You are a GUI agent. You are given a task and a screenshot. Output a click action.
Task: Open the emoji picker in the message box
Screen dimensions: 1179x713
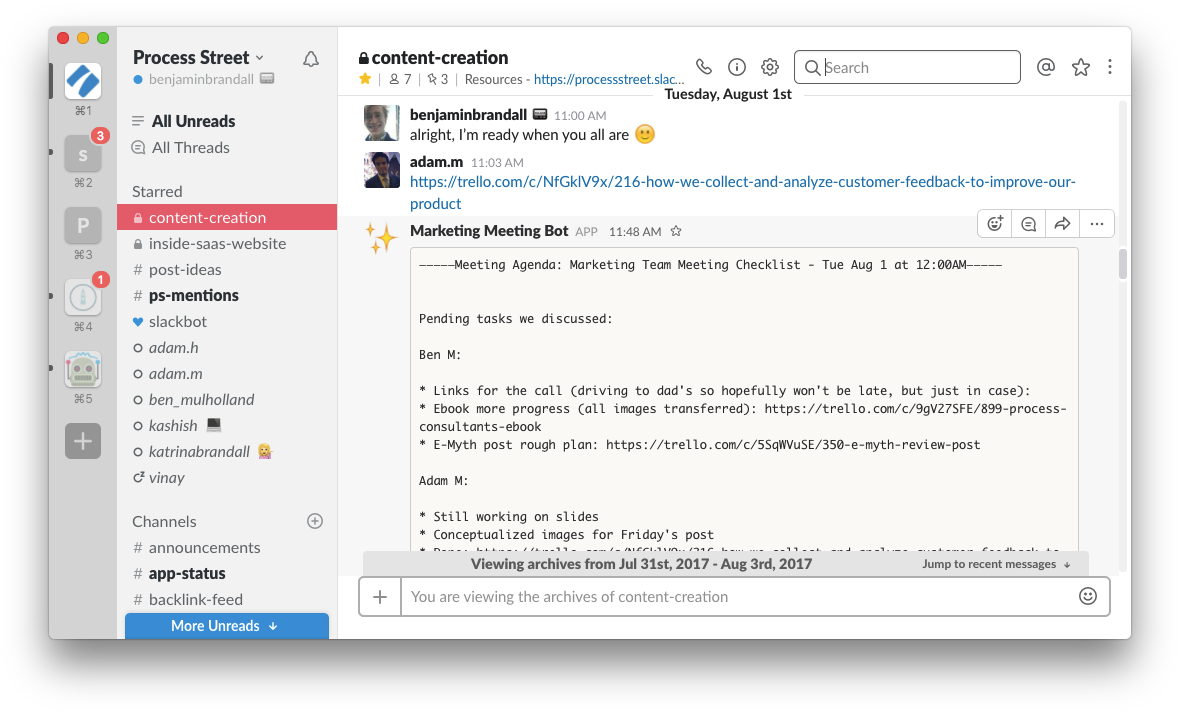click(x=1088, y=595)
